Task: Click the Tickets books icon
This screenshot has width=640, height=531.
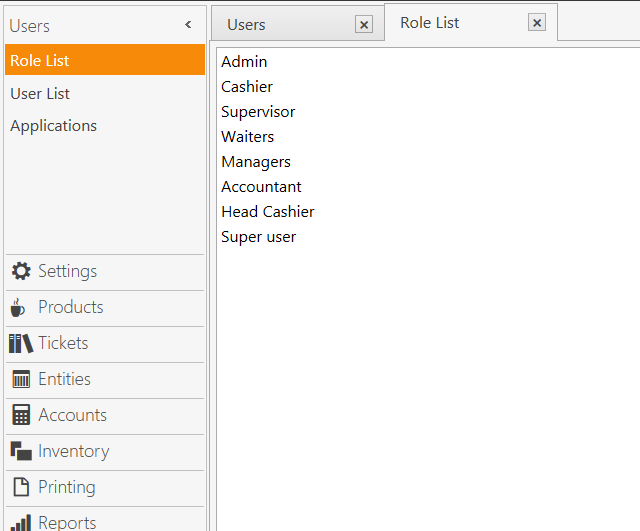Action: click(21, 343)
